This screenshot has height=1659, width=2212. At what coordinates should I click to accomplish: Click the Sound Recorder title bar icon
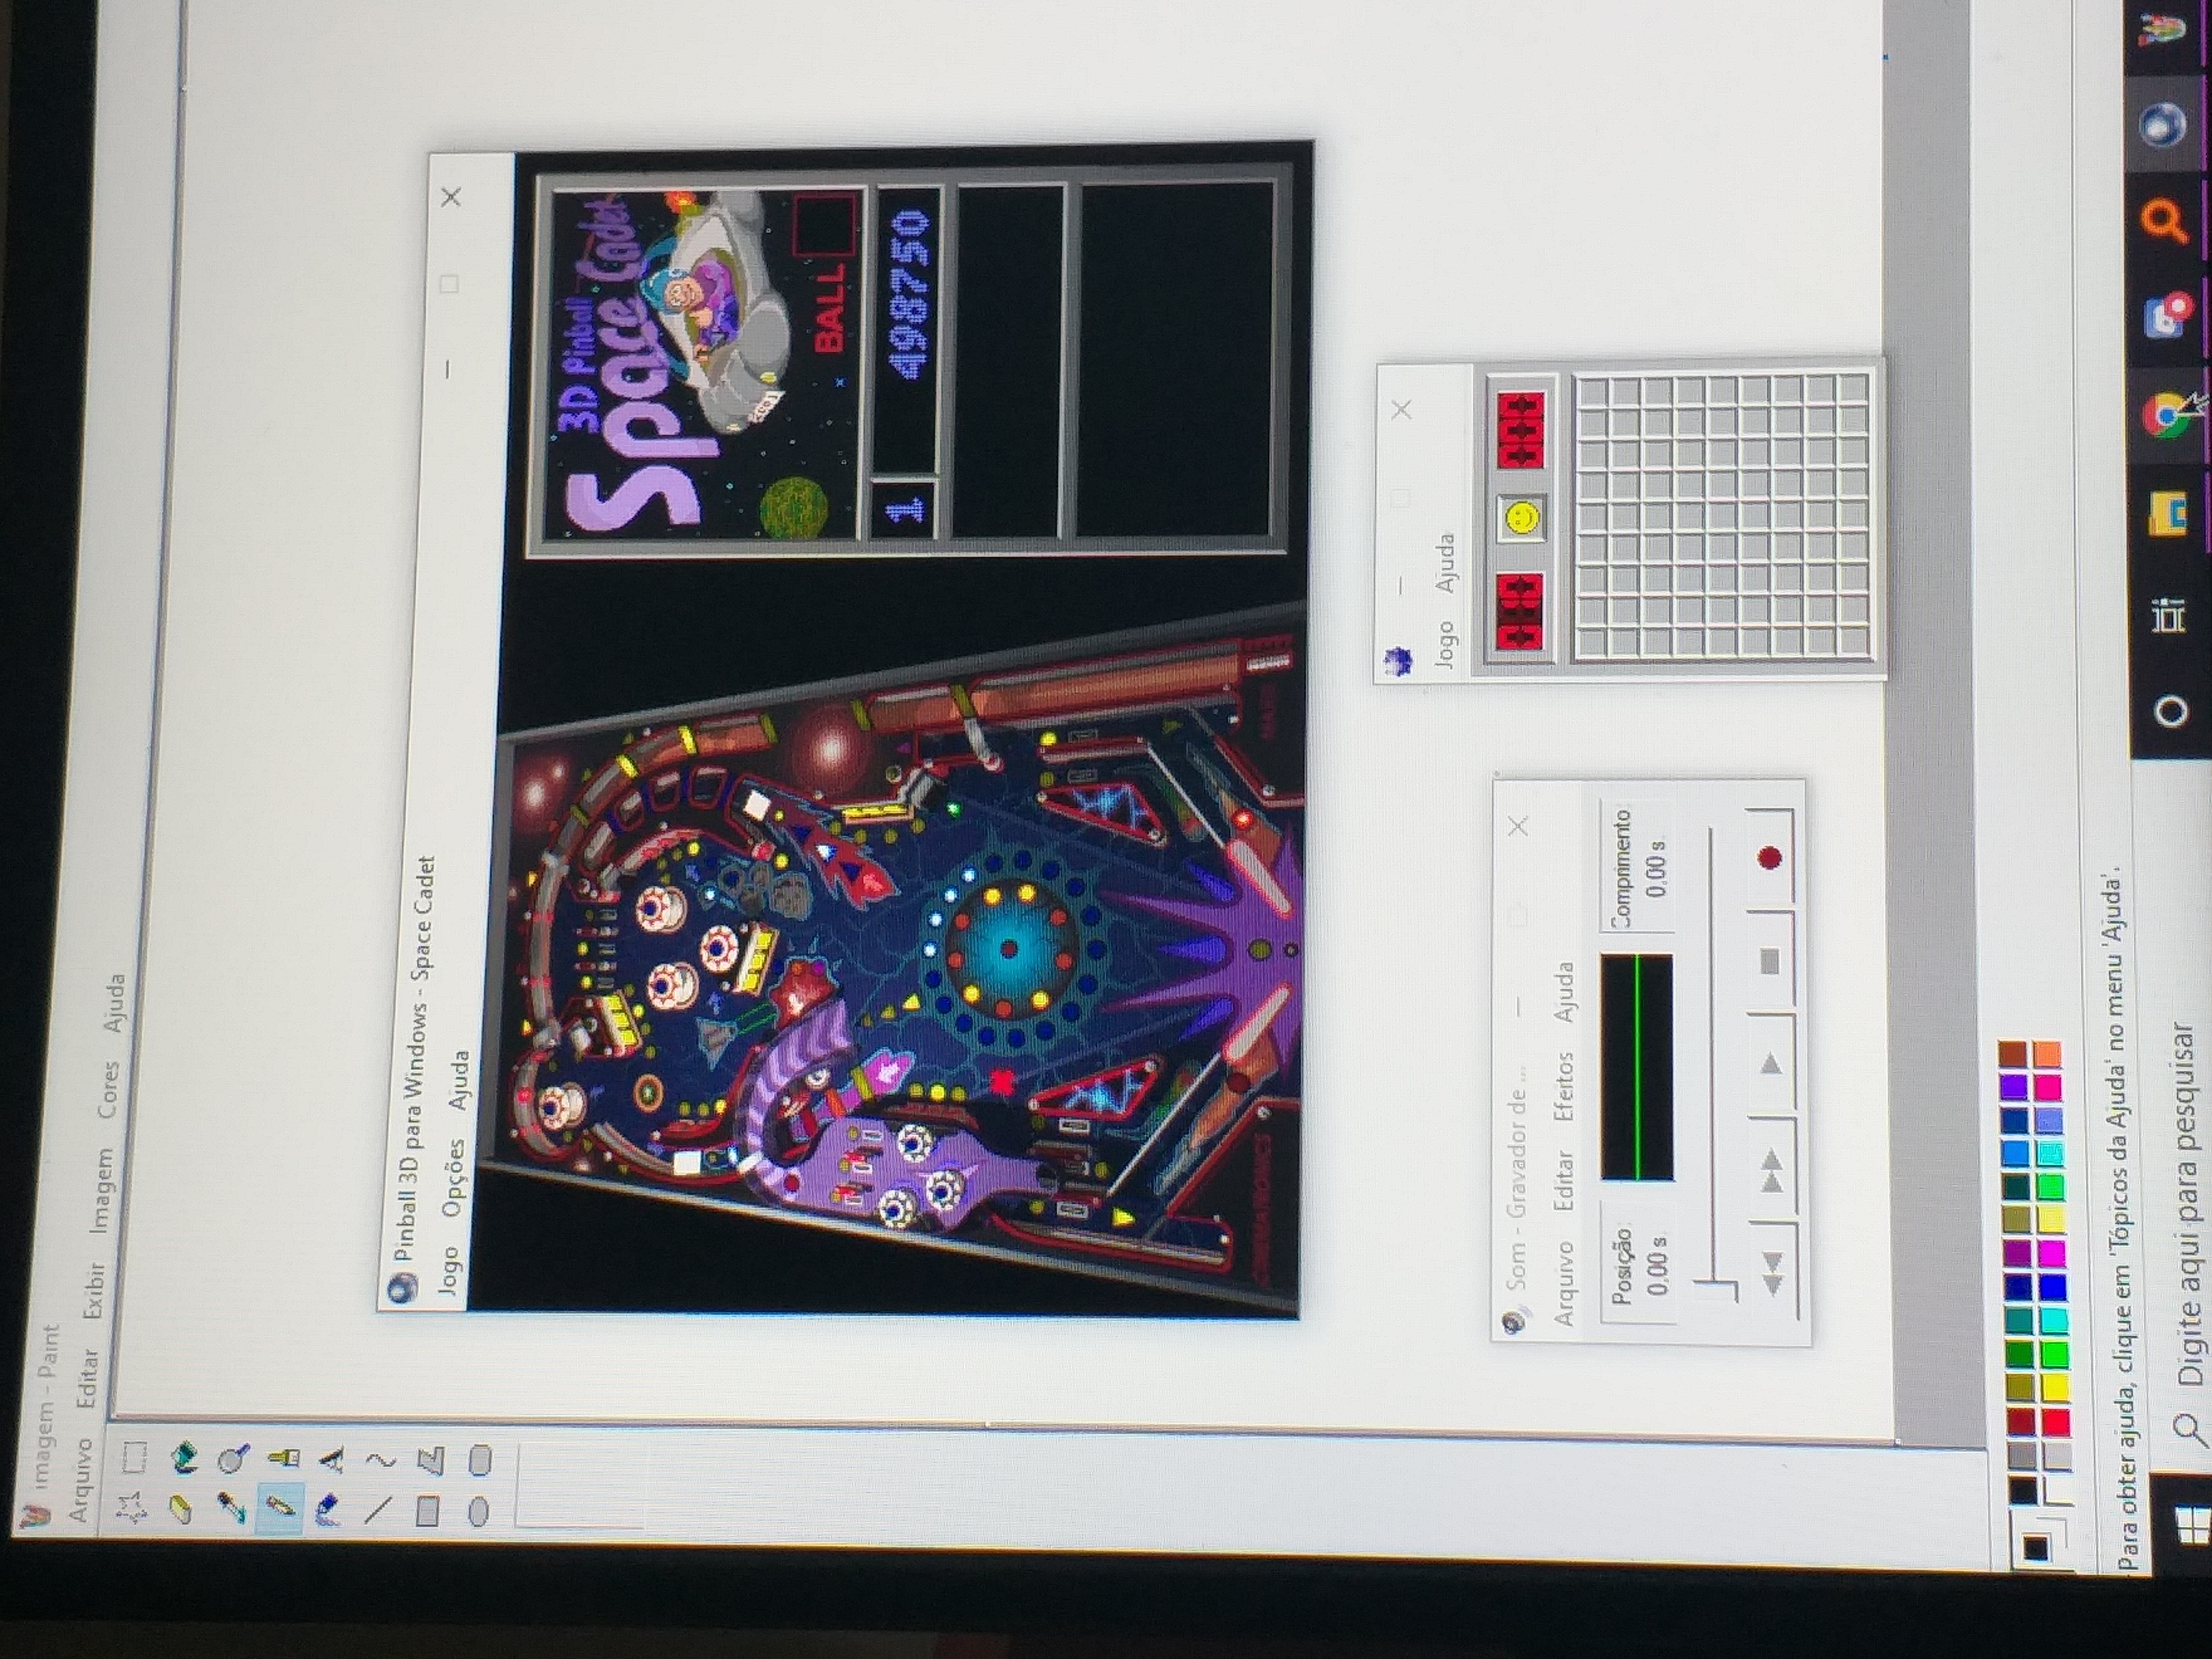point(1513,1322)
